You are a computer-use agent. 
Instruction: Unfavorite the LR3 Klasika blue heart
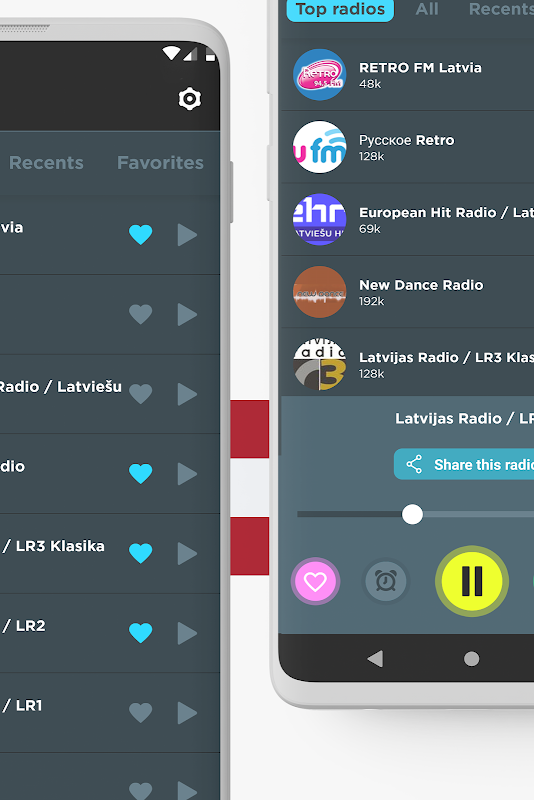[141, 554]
